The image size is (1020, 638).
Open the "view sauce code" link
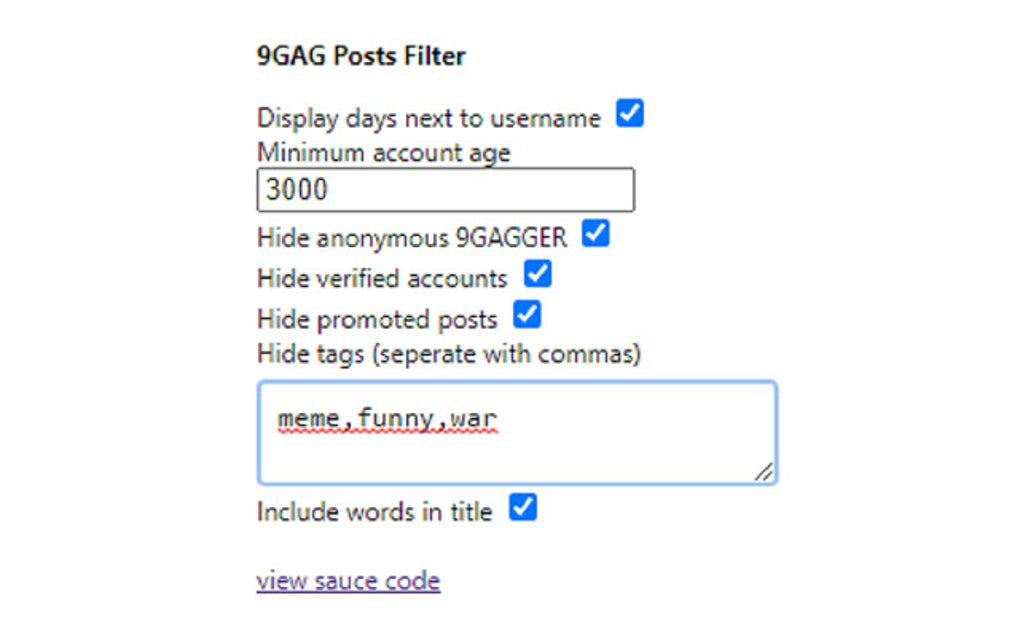tap(348, 580)
